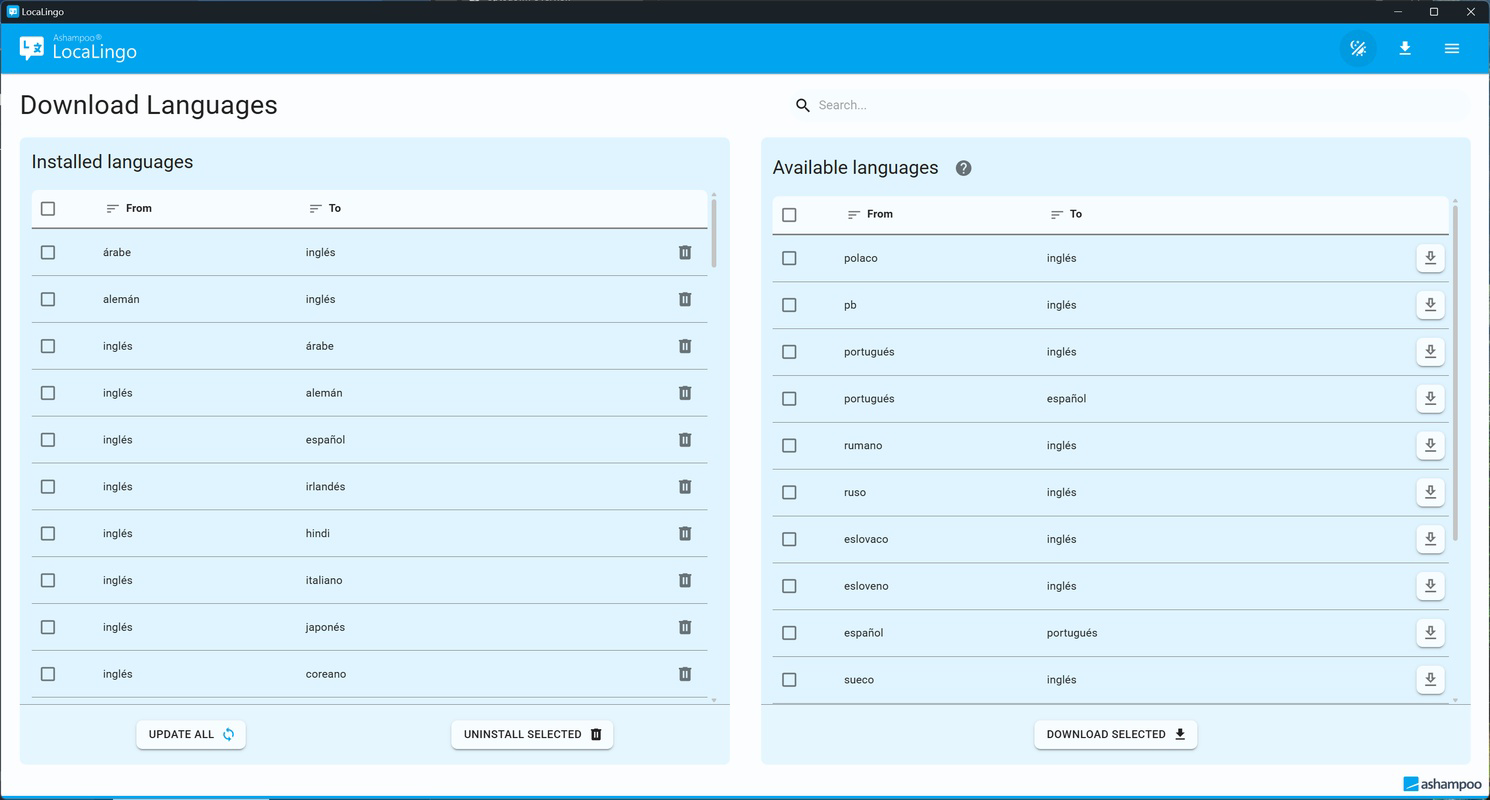Screen dimensions: 1490x800
Task: Click the Update All button
Action: pos(191,734)
